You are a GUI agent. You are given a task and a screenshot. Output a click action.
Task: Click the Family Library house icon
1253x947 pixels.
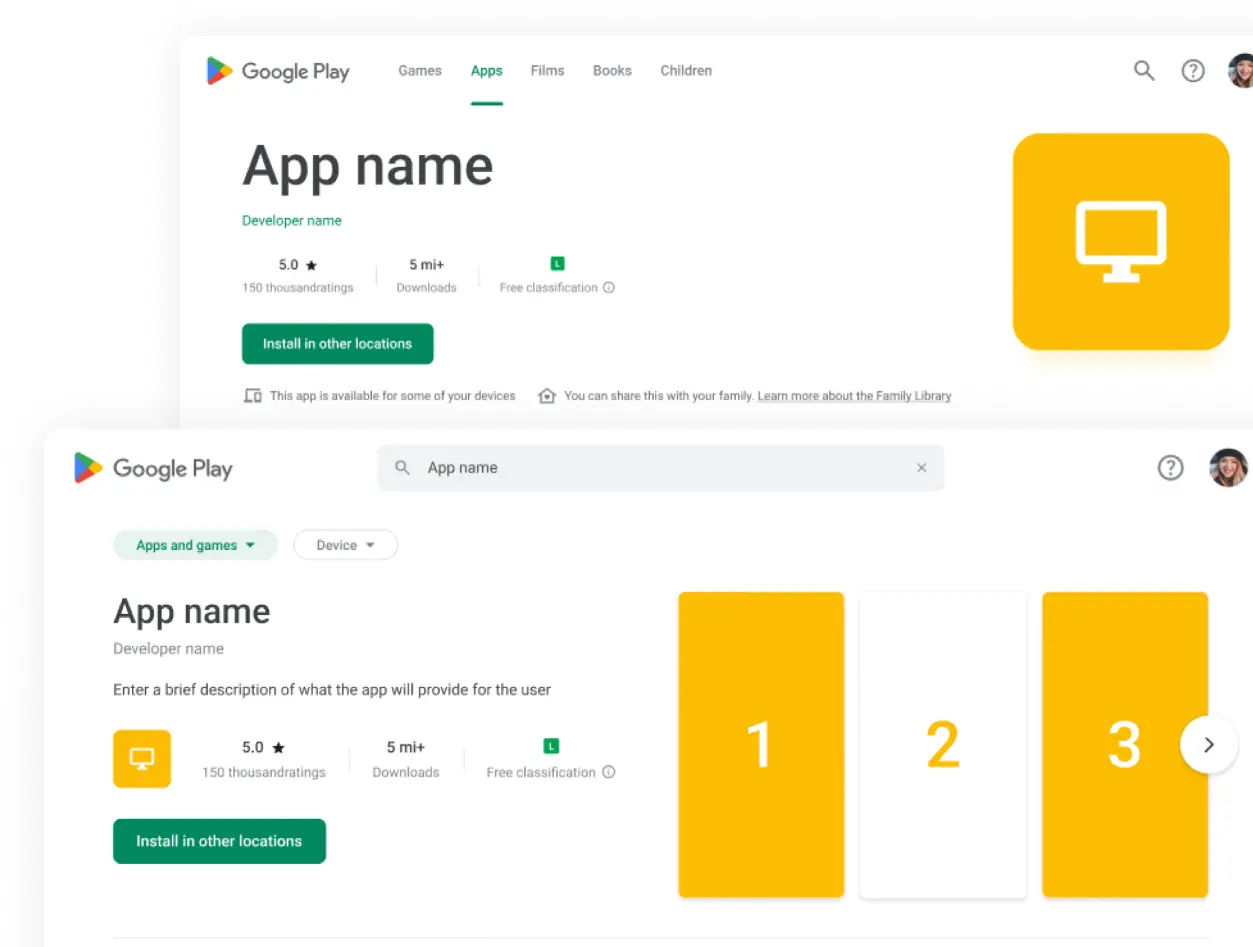point(547,395)
